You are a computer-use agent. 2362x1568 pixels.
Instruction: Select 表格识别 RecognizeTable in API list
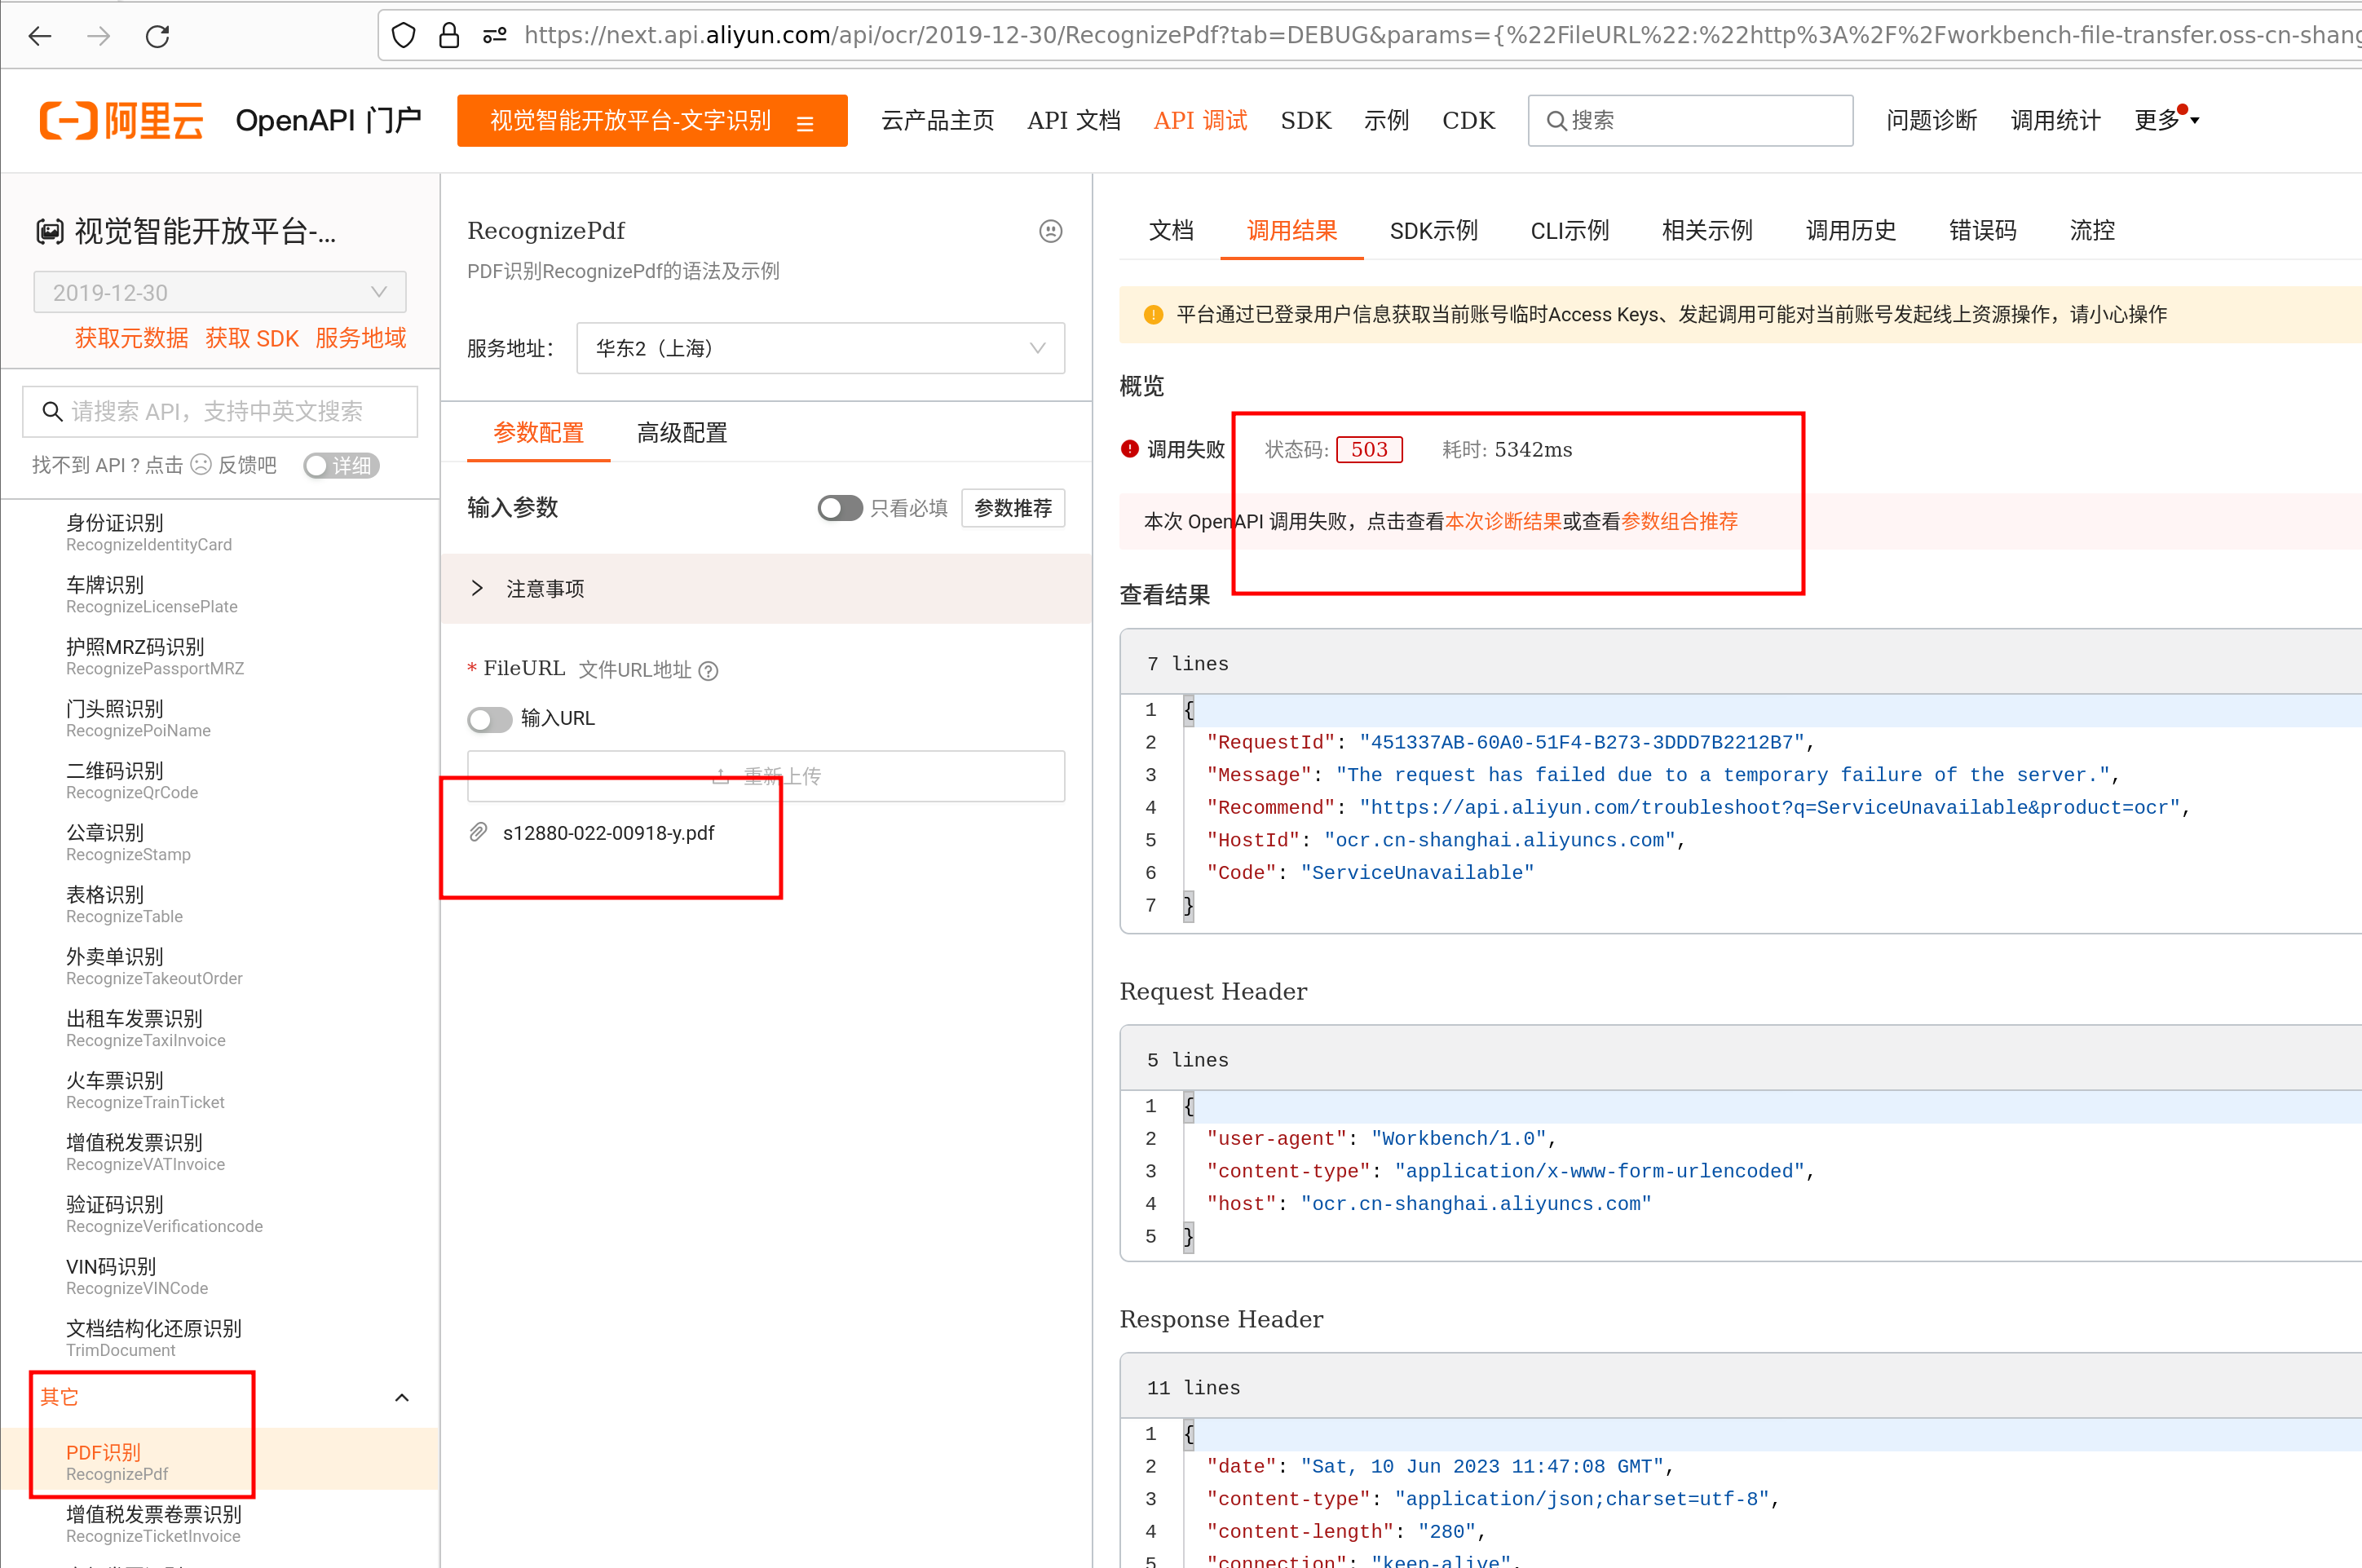124,905
